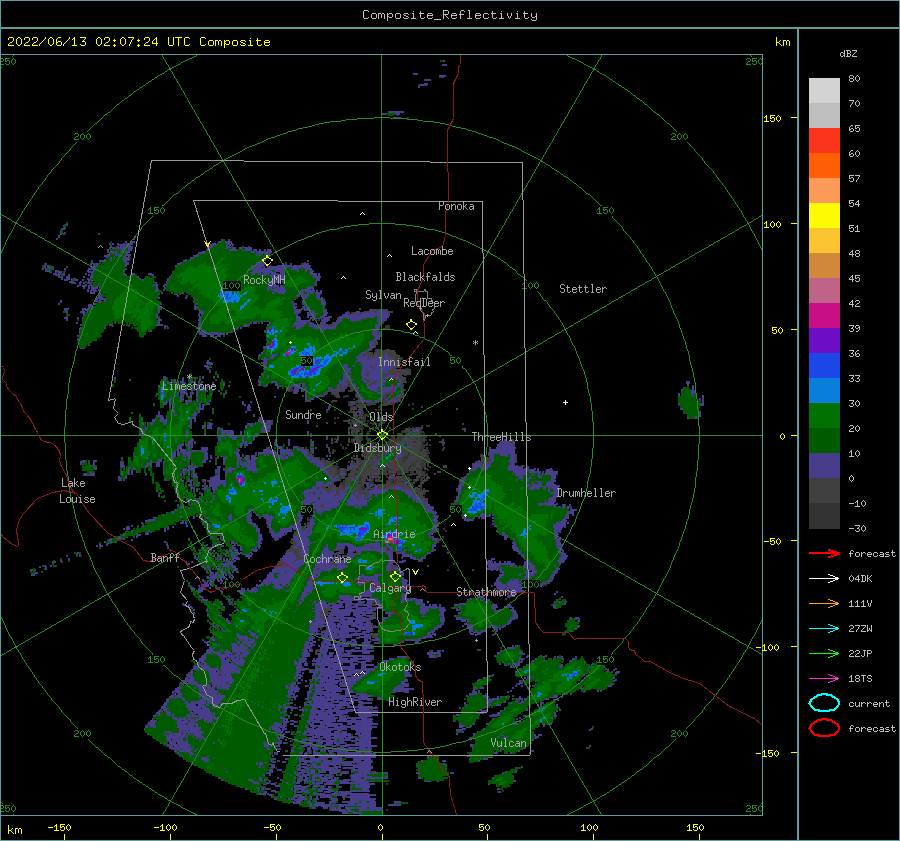Click the dBZ legend heading

click(848, 53)
